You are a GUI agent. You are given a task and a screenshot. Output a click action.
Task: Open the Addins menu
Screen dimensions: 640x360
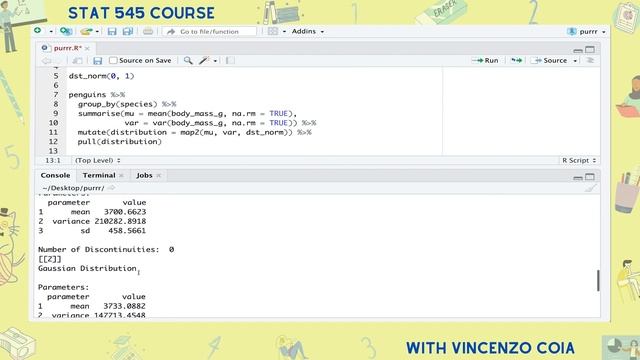(x=308, y=31)
